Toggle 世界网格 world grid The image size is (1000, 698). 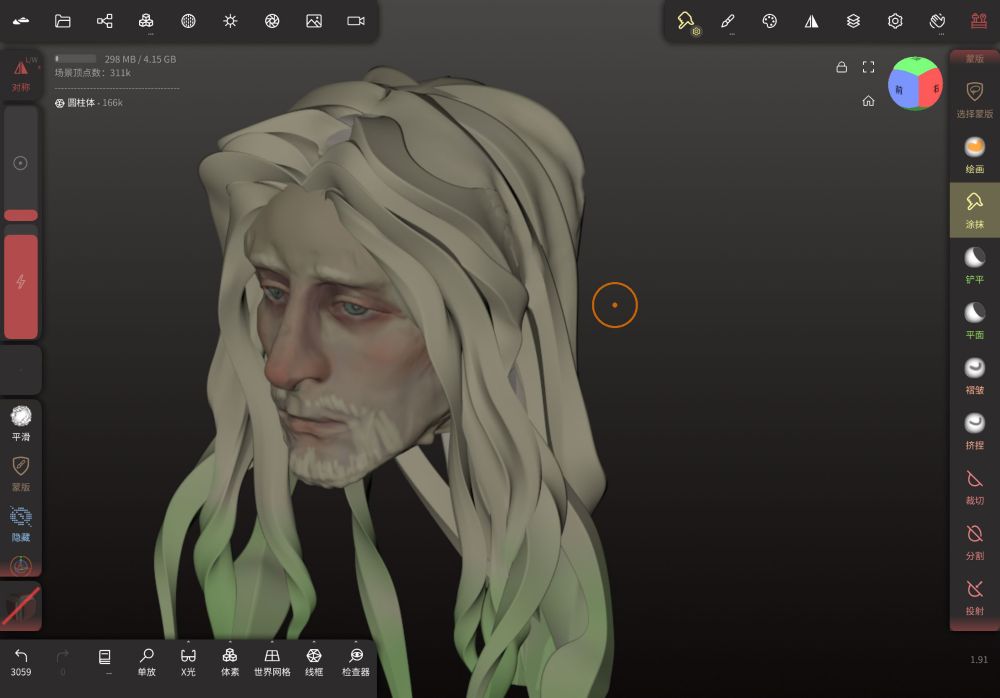[272, 662]
